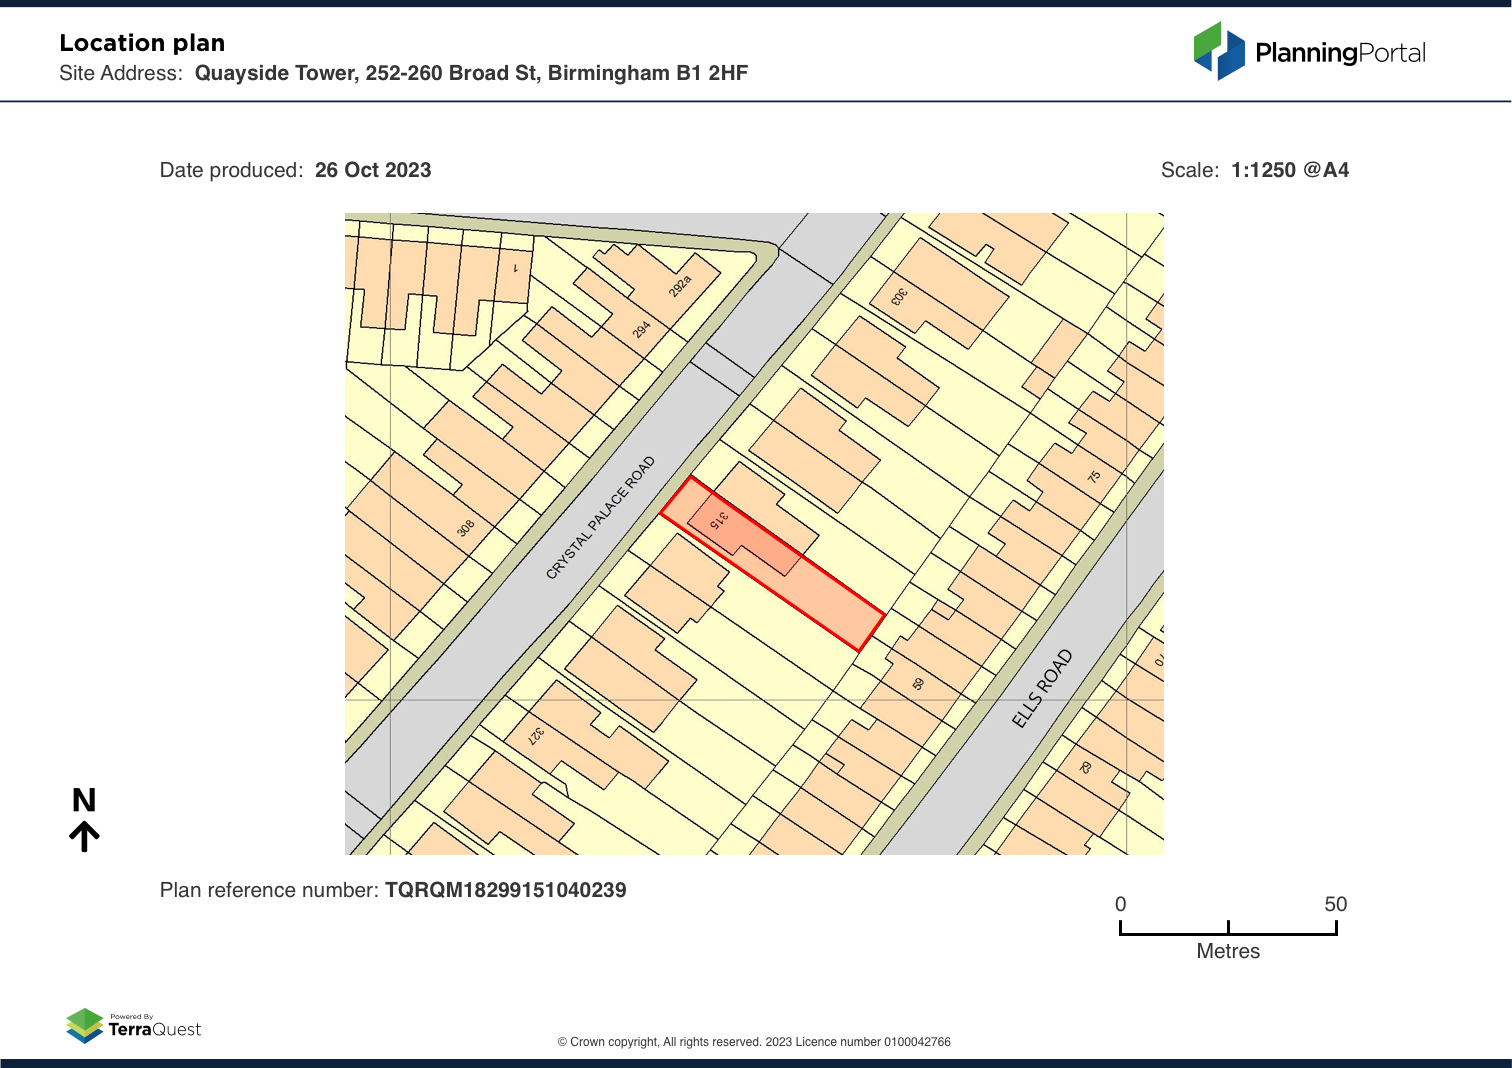The image size is (1512, 1068).
Task: Click house number 294 label
Action: (x=641, y=329)
